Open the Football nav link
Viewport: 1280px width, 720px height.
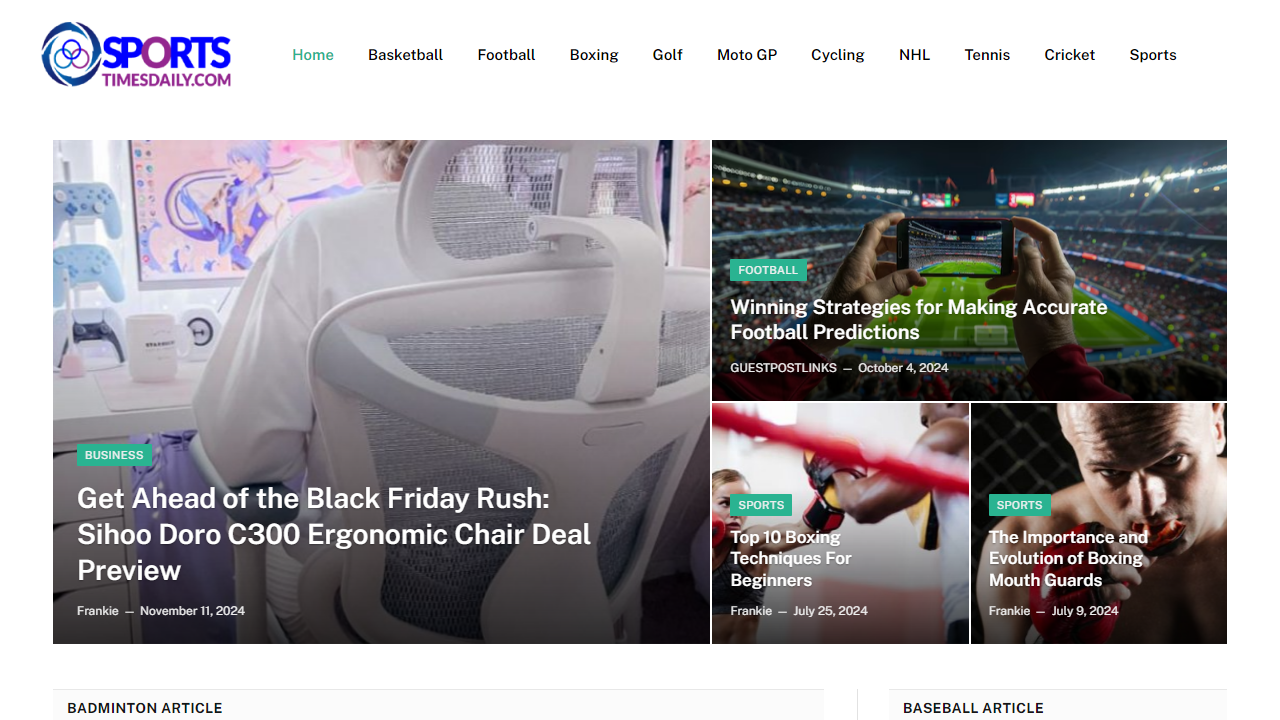506,55
